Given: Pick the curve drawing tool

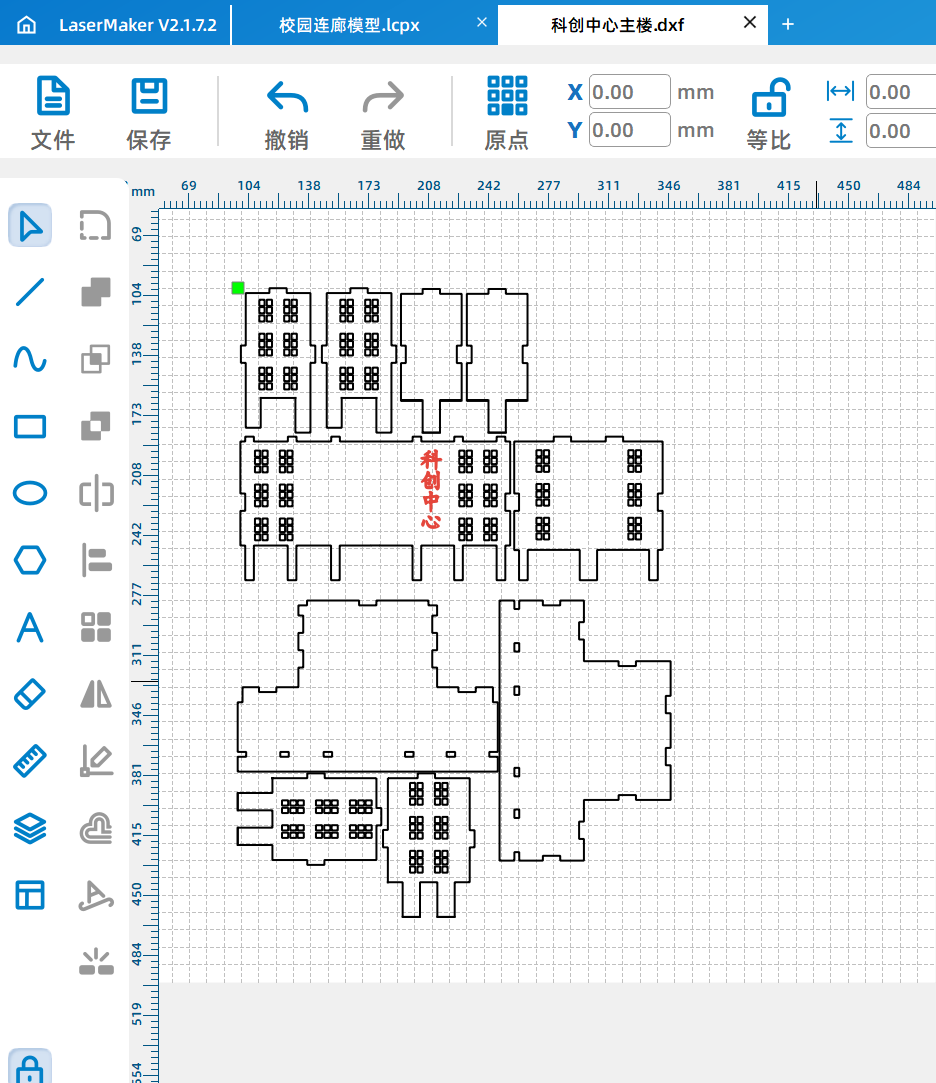Looking at the screenshot, I should (30, 359).
